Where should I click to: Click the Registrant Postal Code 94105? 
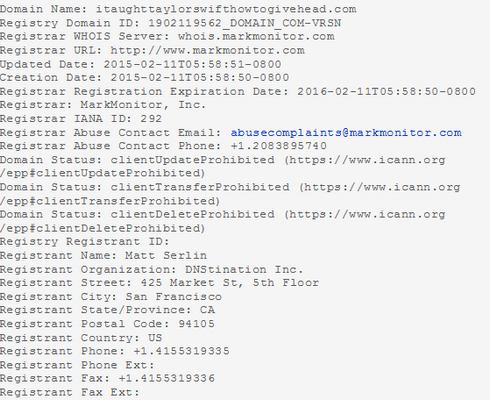(x=196, y=324)
